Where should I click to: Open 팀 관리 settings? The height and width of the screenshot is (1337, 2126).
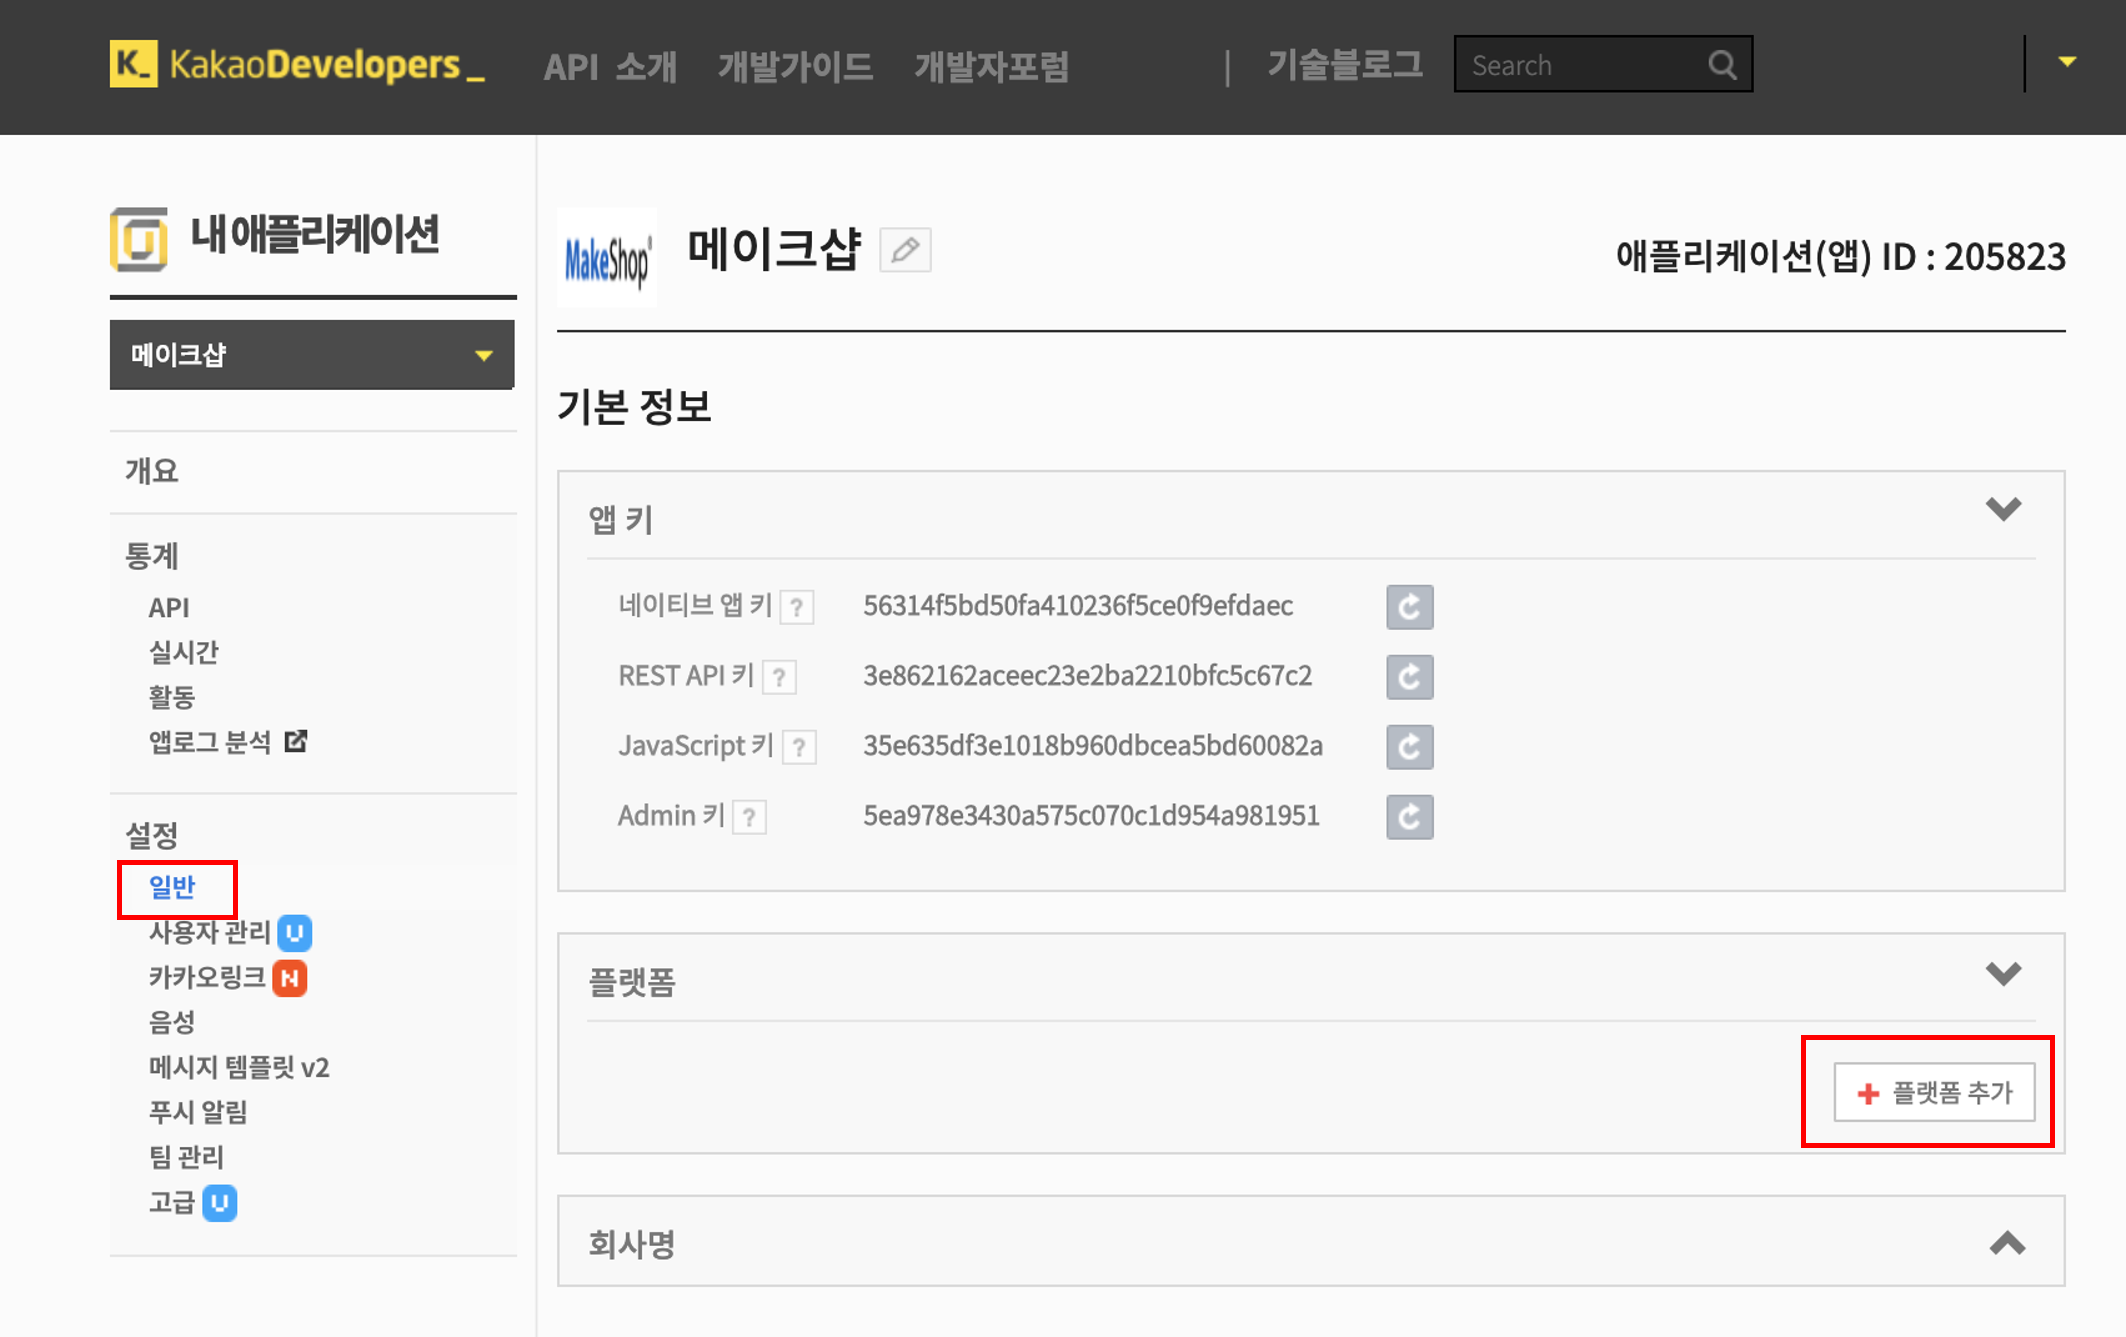tap(186, 1157)
